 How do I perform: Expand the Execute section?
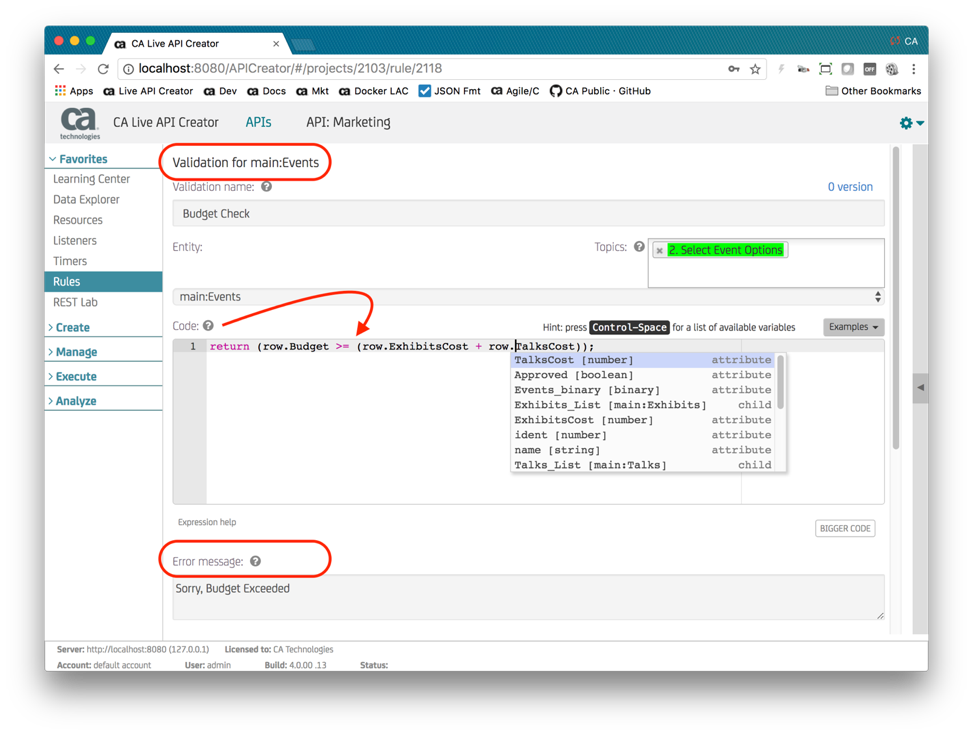point(73,376)
